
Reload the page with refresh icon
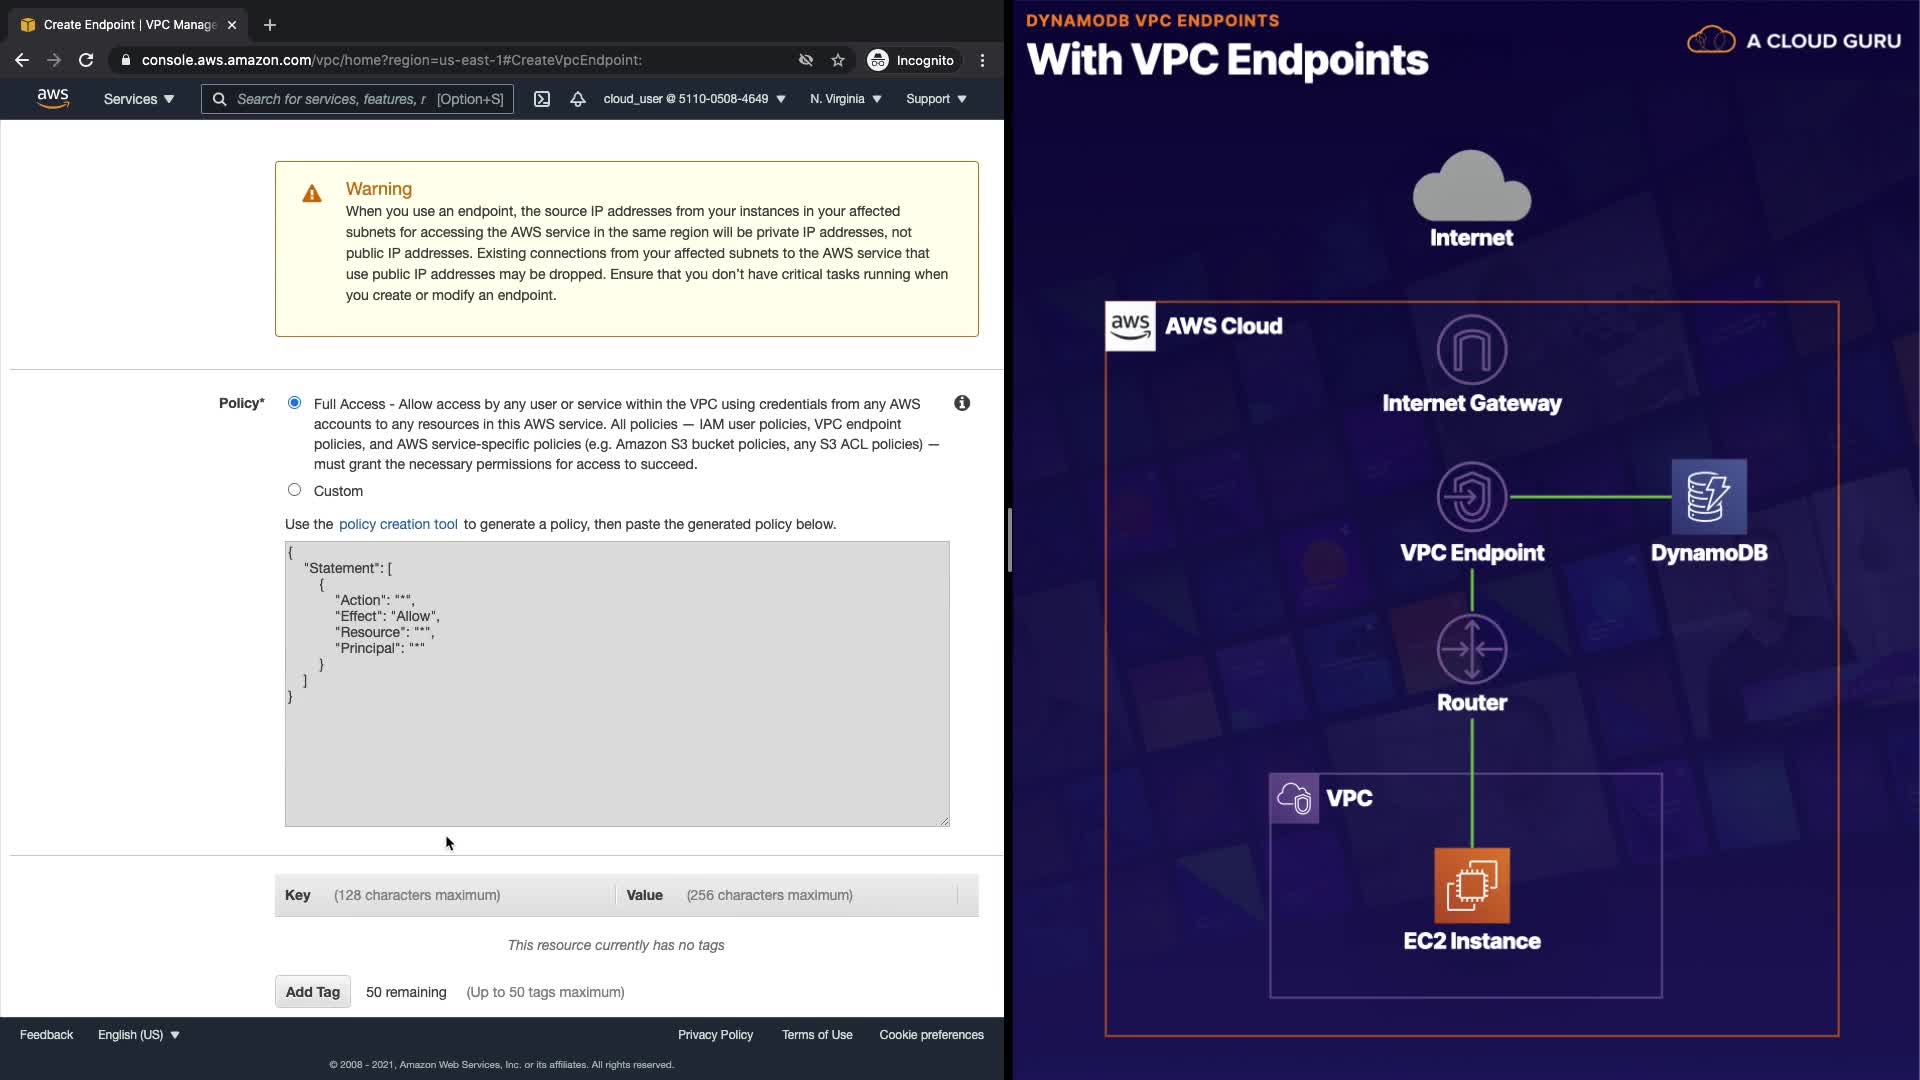86,60
